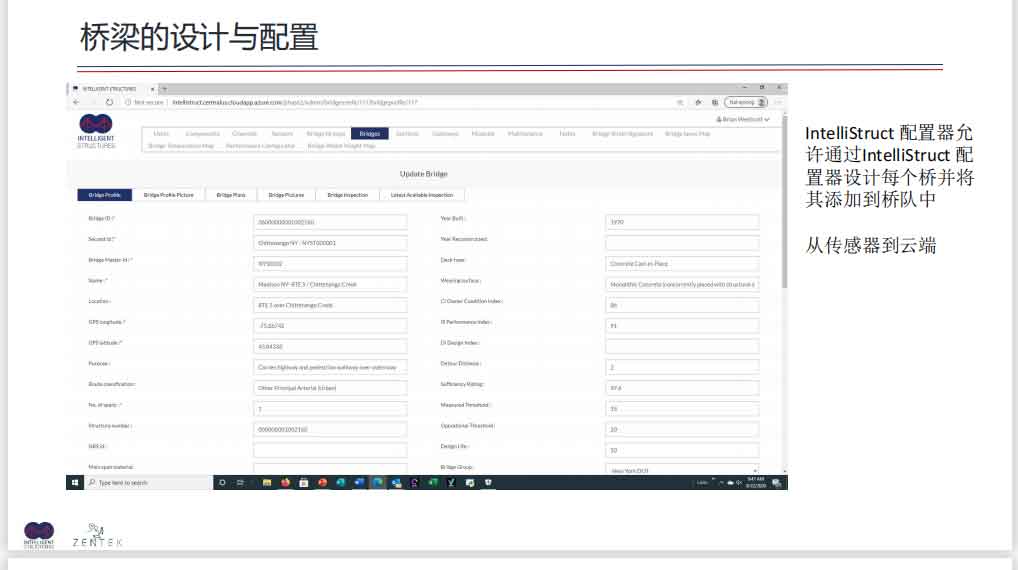Open the Gateways menu item
1018x570 pixels.
pos(445,133)
